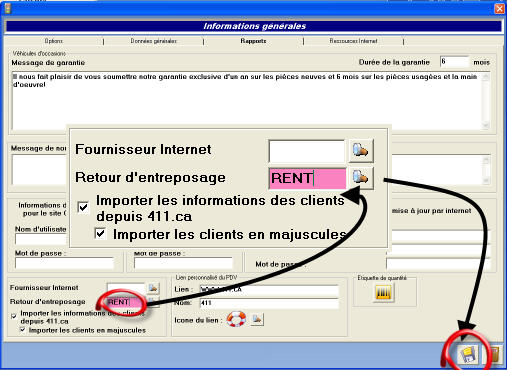The image size is (507, 370).
Task: Select the Ressources Internet tab
Action: (353, 41)
